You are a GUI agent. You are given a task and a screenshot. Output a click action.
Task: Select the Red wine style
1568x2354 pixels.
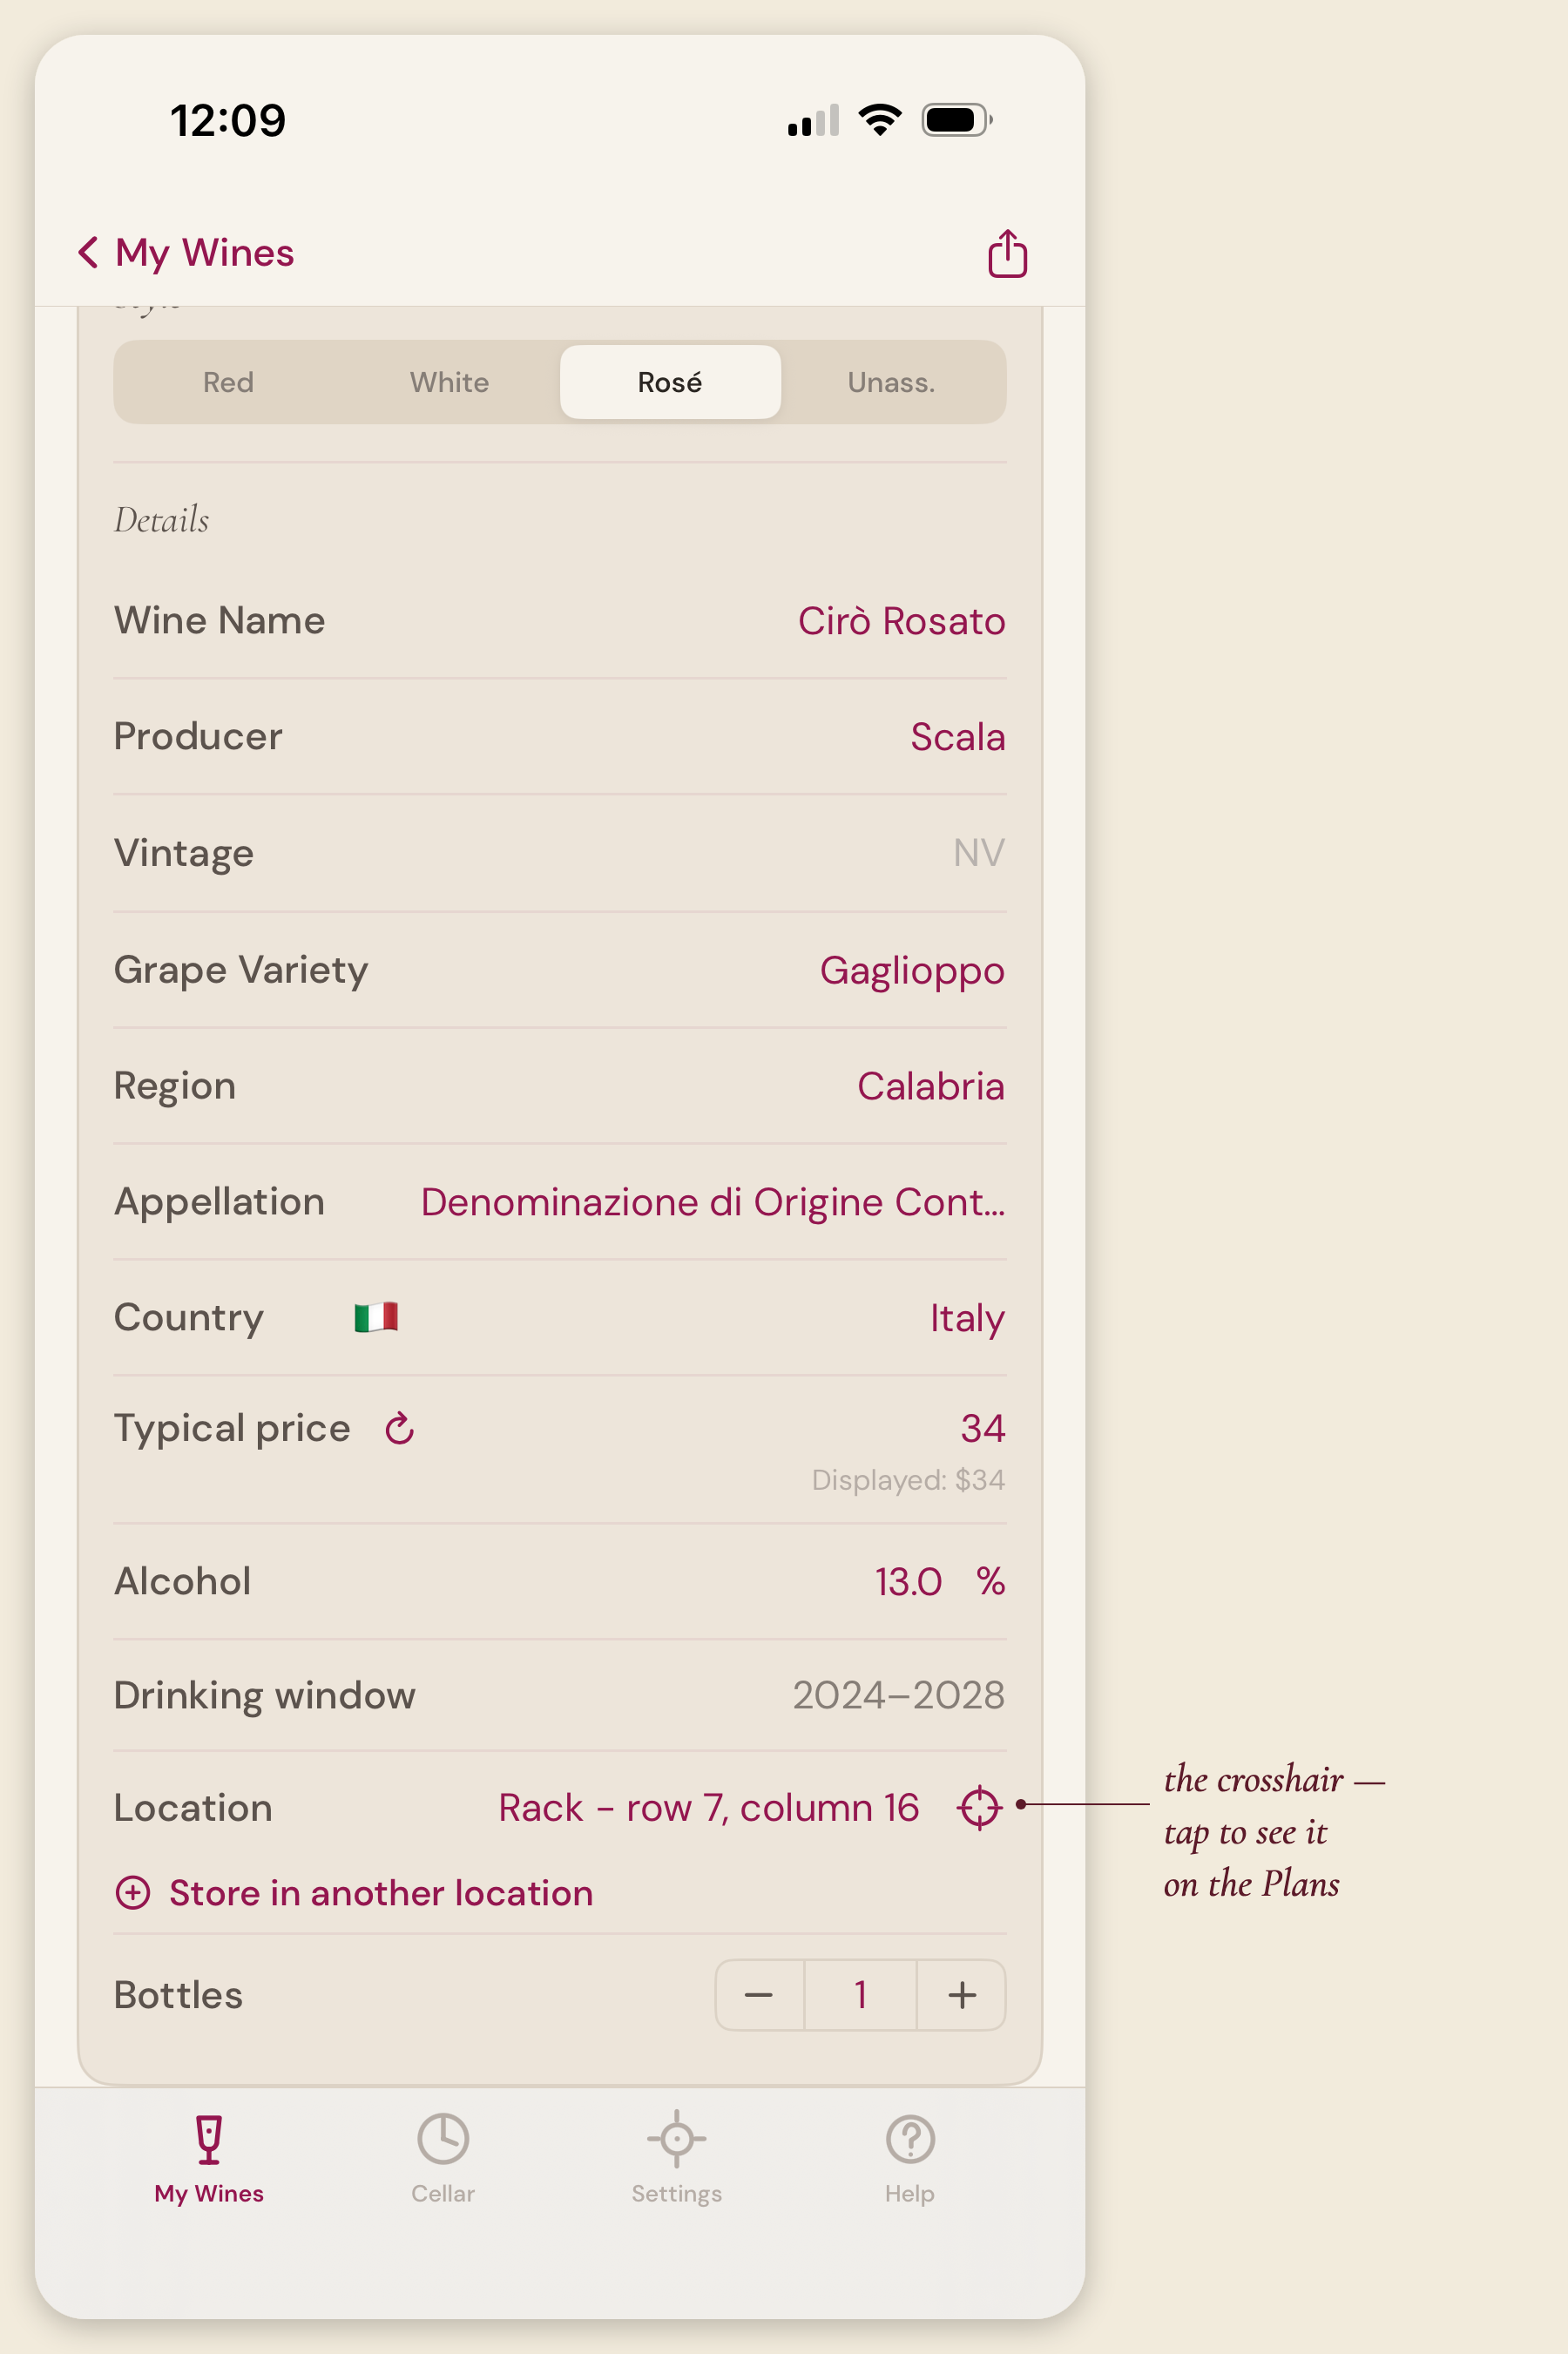228,382
